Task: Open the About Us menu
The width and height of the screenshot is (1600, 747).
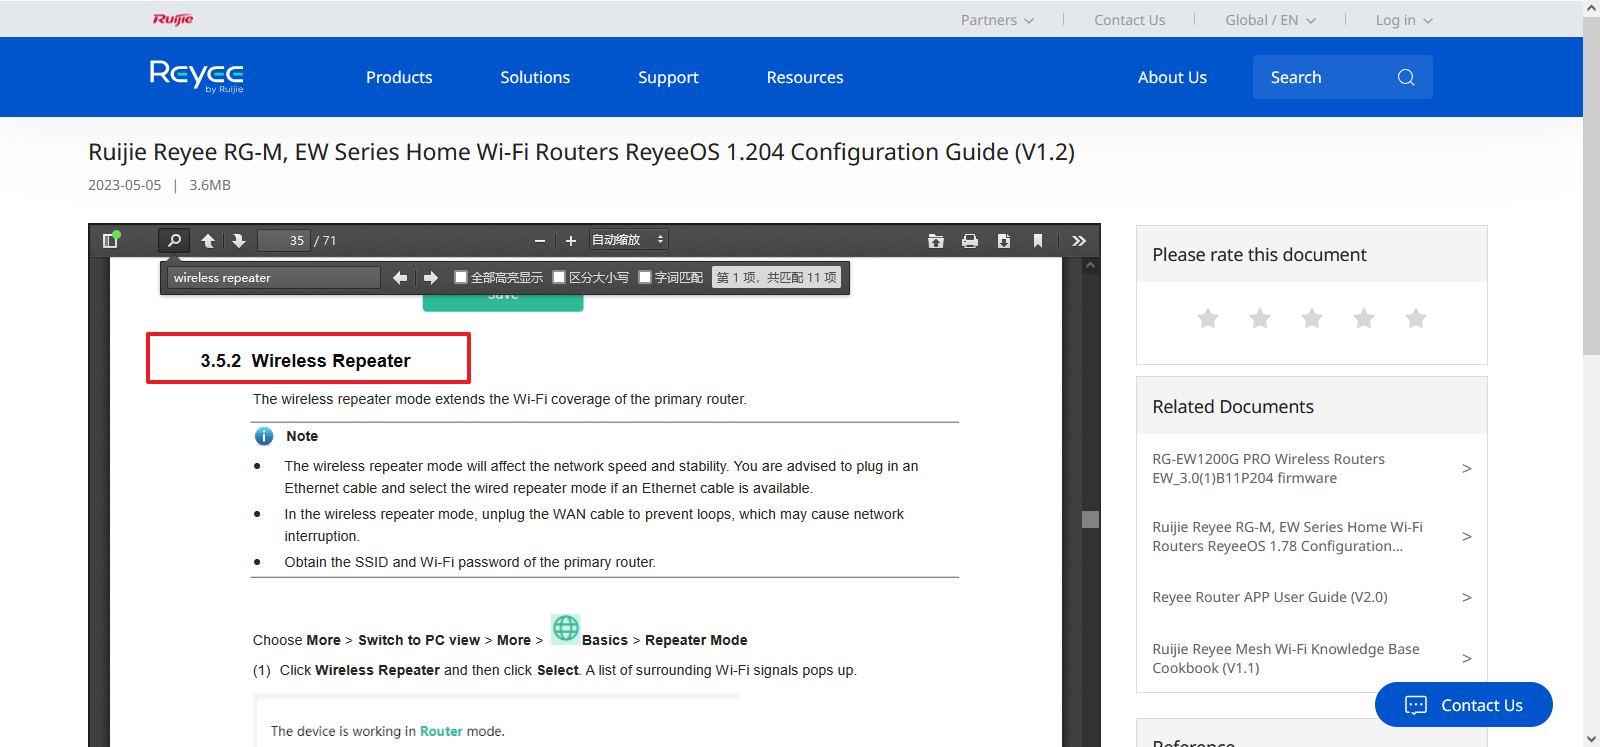Action: (x=1172, y=77)
